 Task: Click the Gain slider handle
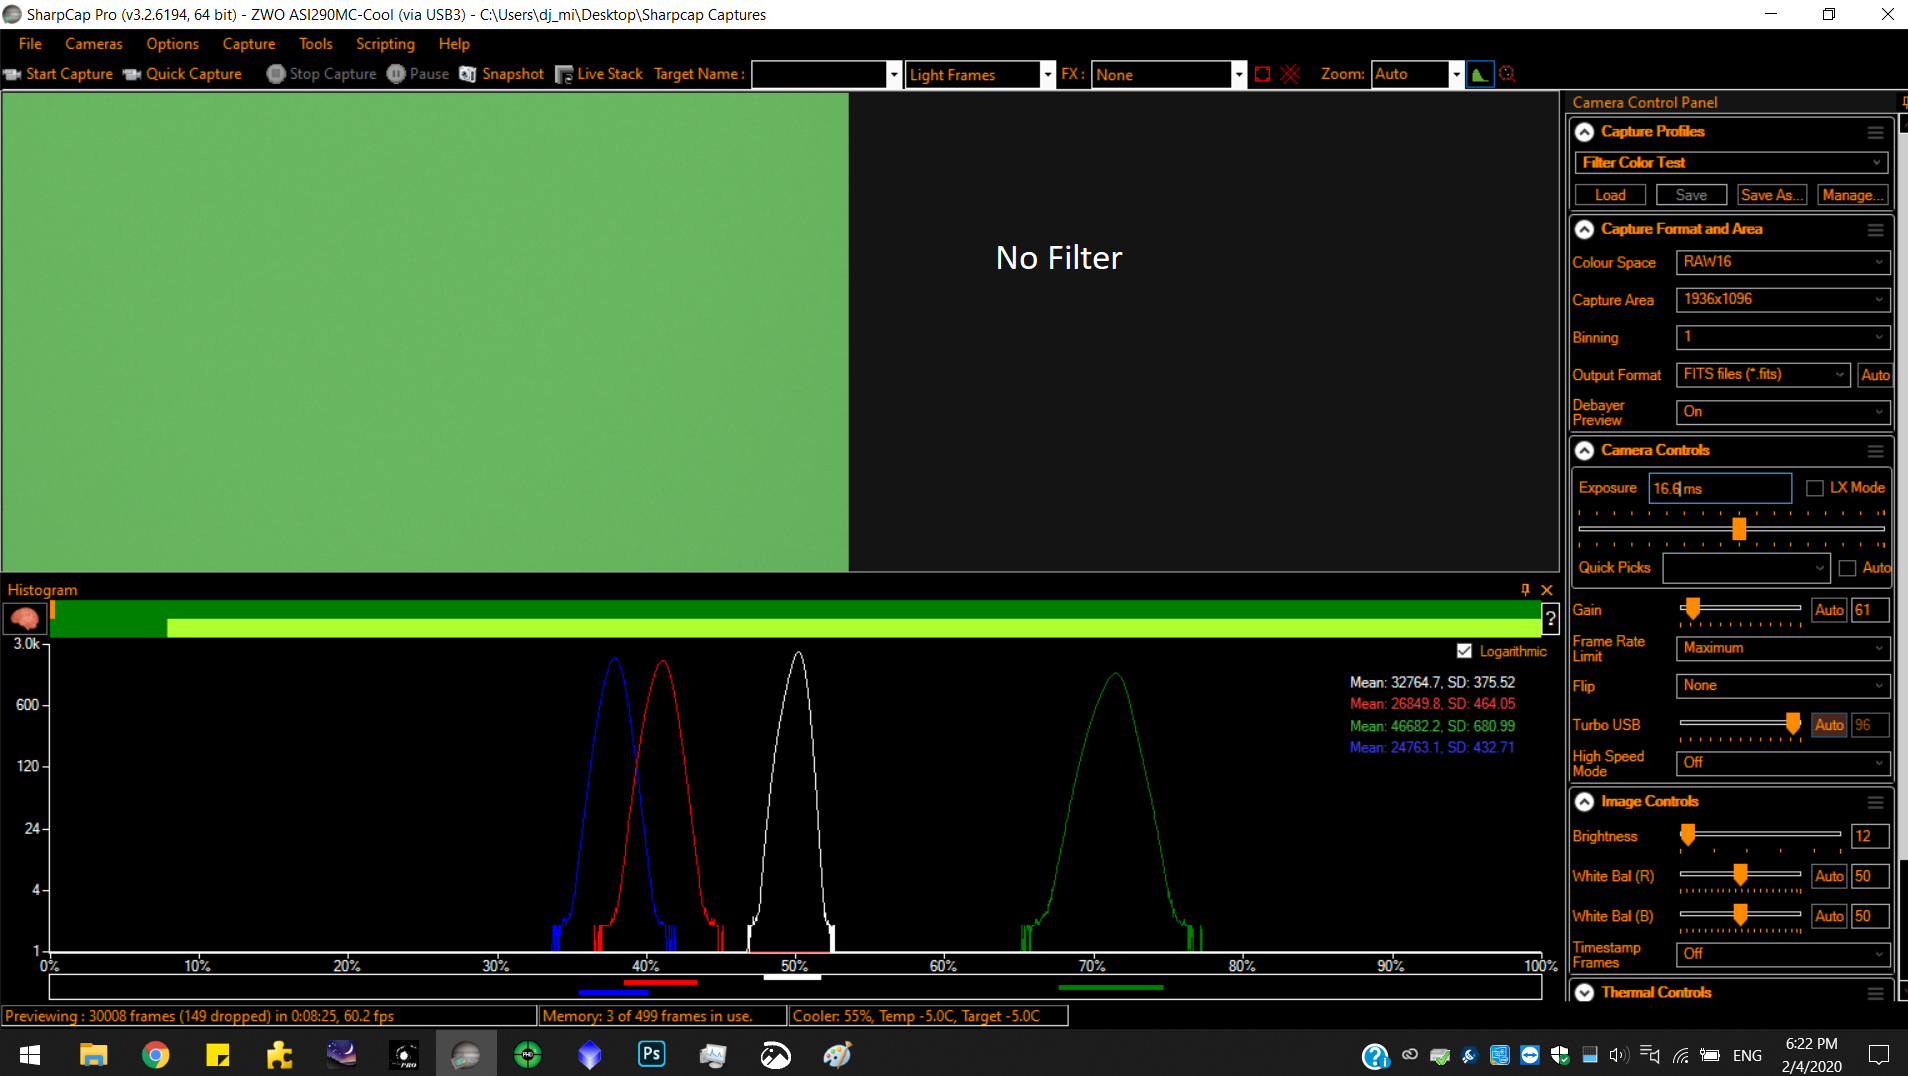[x=1692, y=609]
